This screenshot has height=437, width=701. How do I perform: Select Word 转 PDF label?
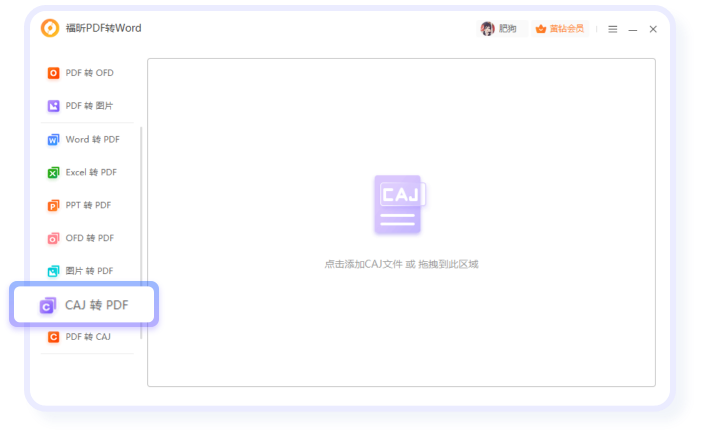pyautogui.click(x=93, y=140)
